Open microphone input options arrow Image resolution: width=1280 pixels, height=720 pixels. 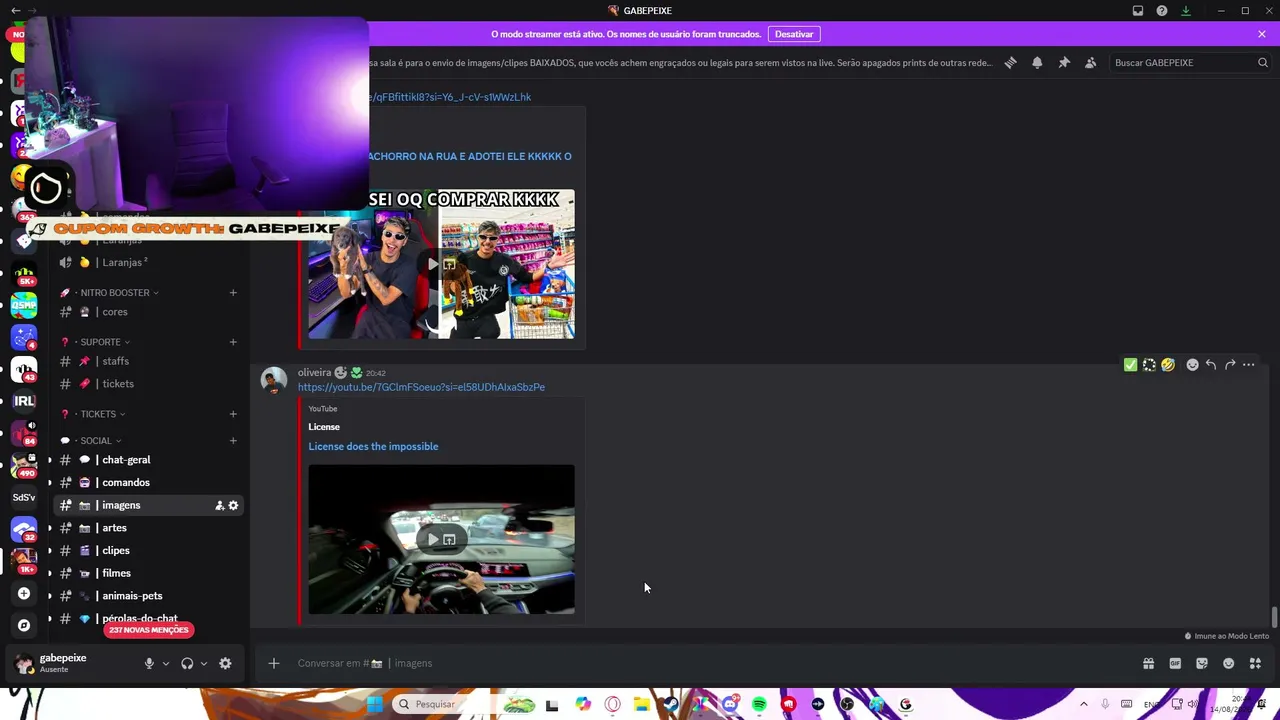(166, 663)
